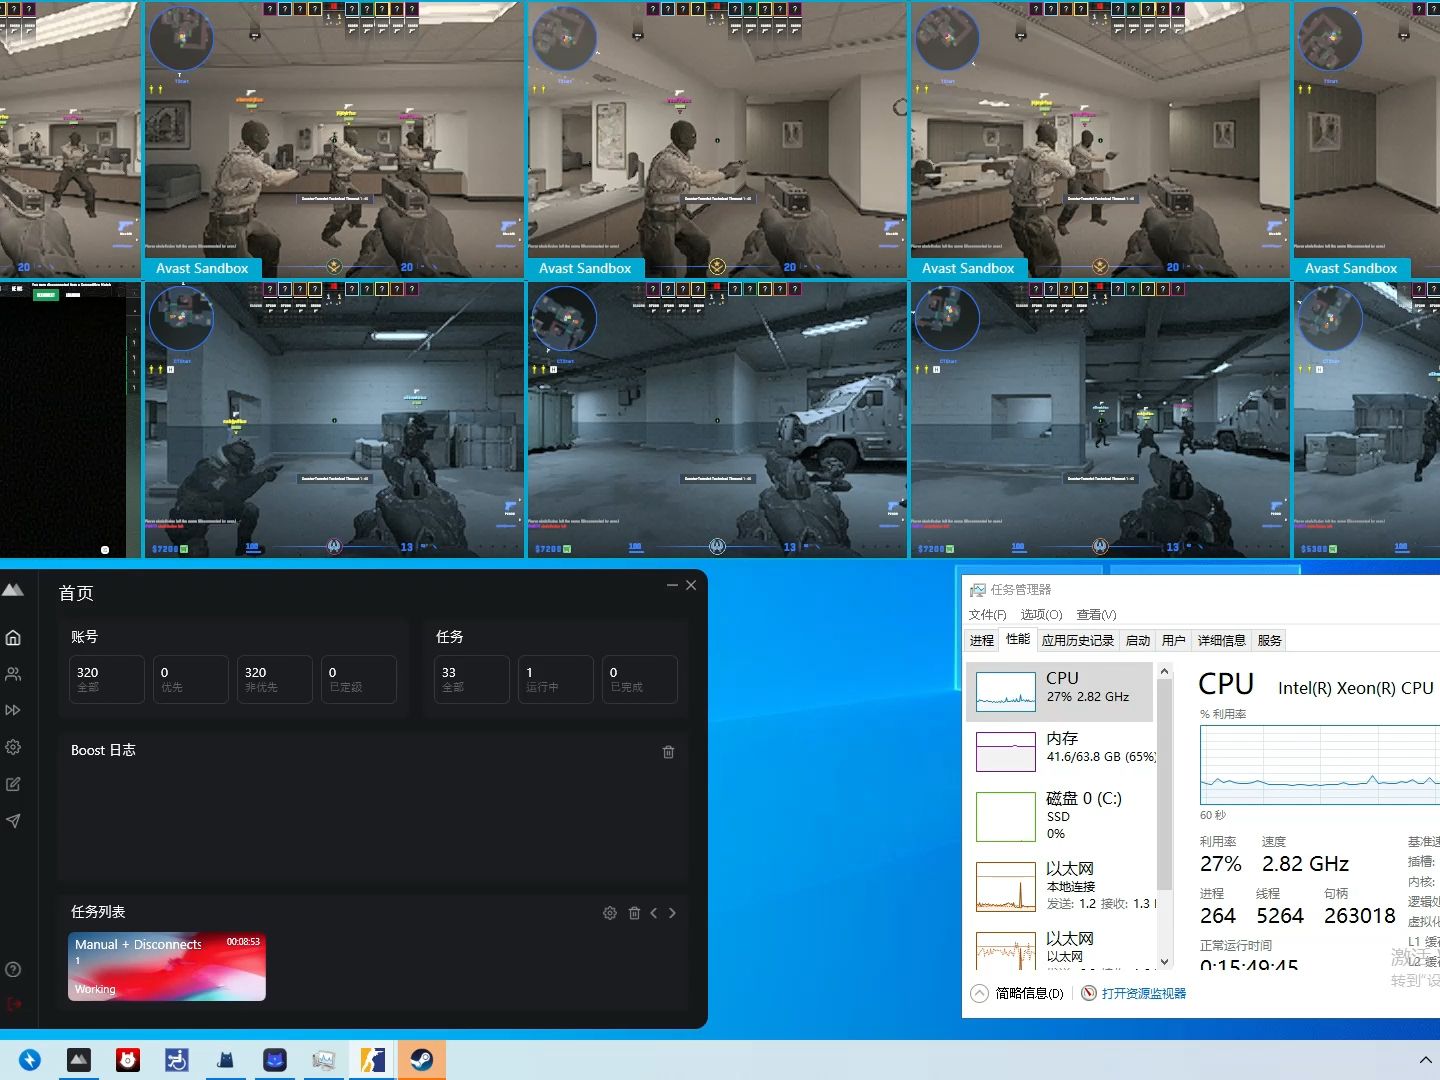Image resolution: width=1440 pixels, height=1080 pixels.
Task: Click the 0 已定级 accounts card
Action: pyautogui.click(x=359, y=679)
